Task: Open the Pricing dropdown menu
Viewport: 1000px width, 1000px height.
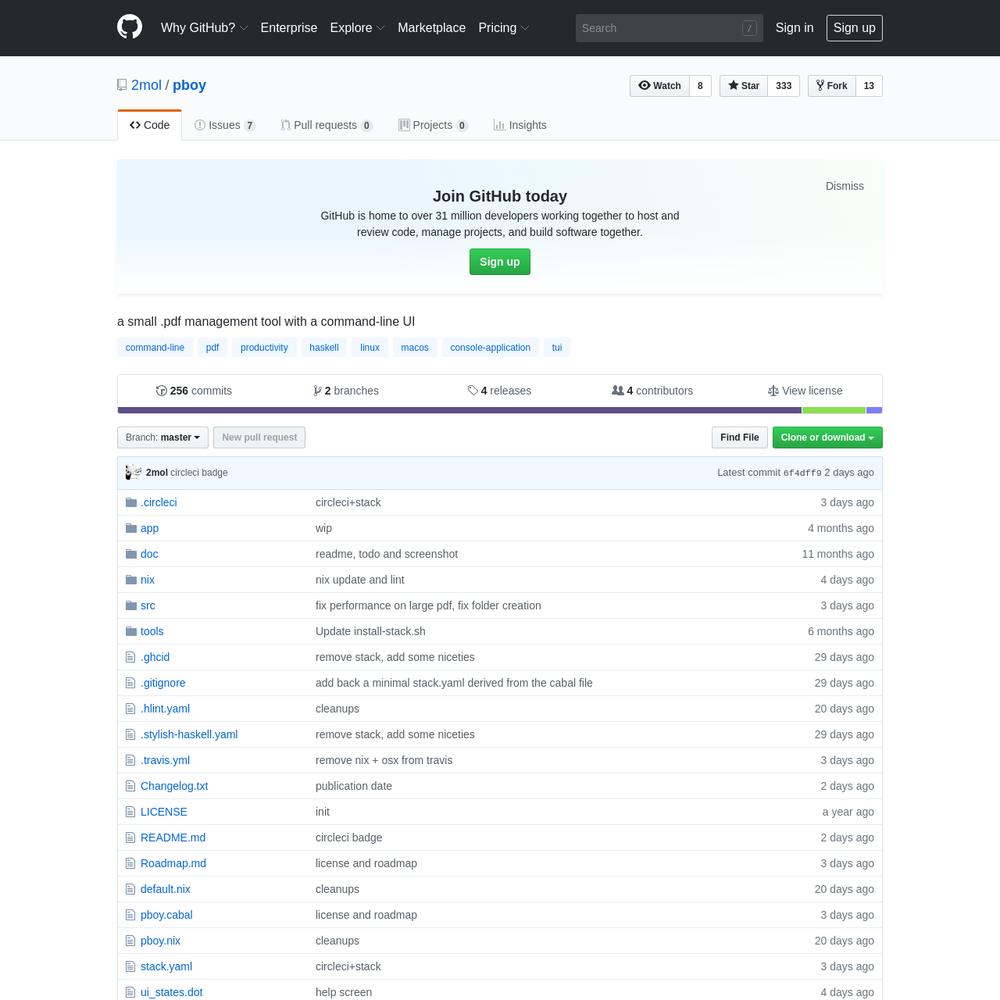Action: pos(504,28)
